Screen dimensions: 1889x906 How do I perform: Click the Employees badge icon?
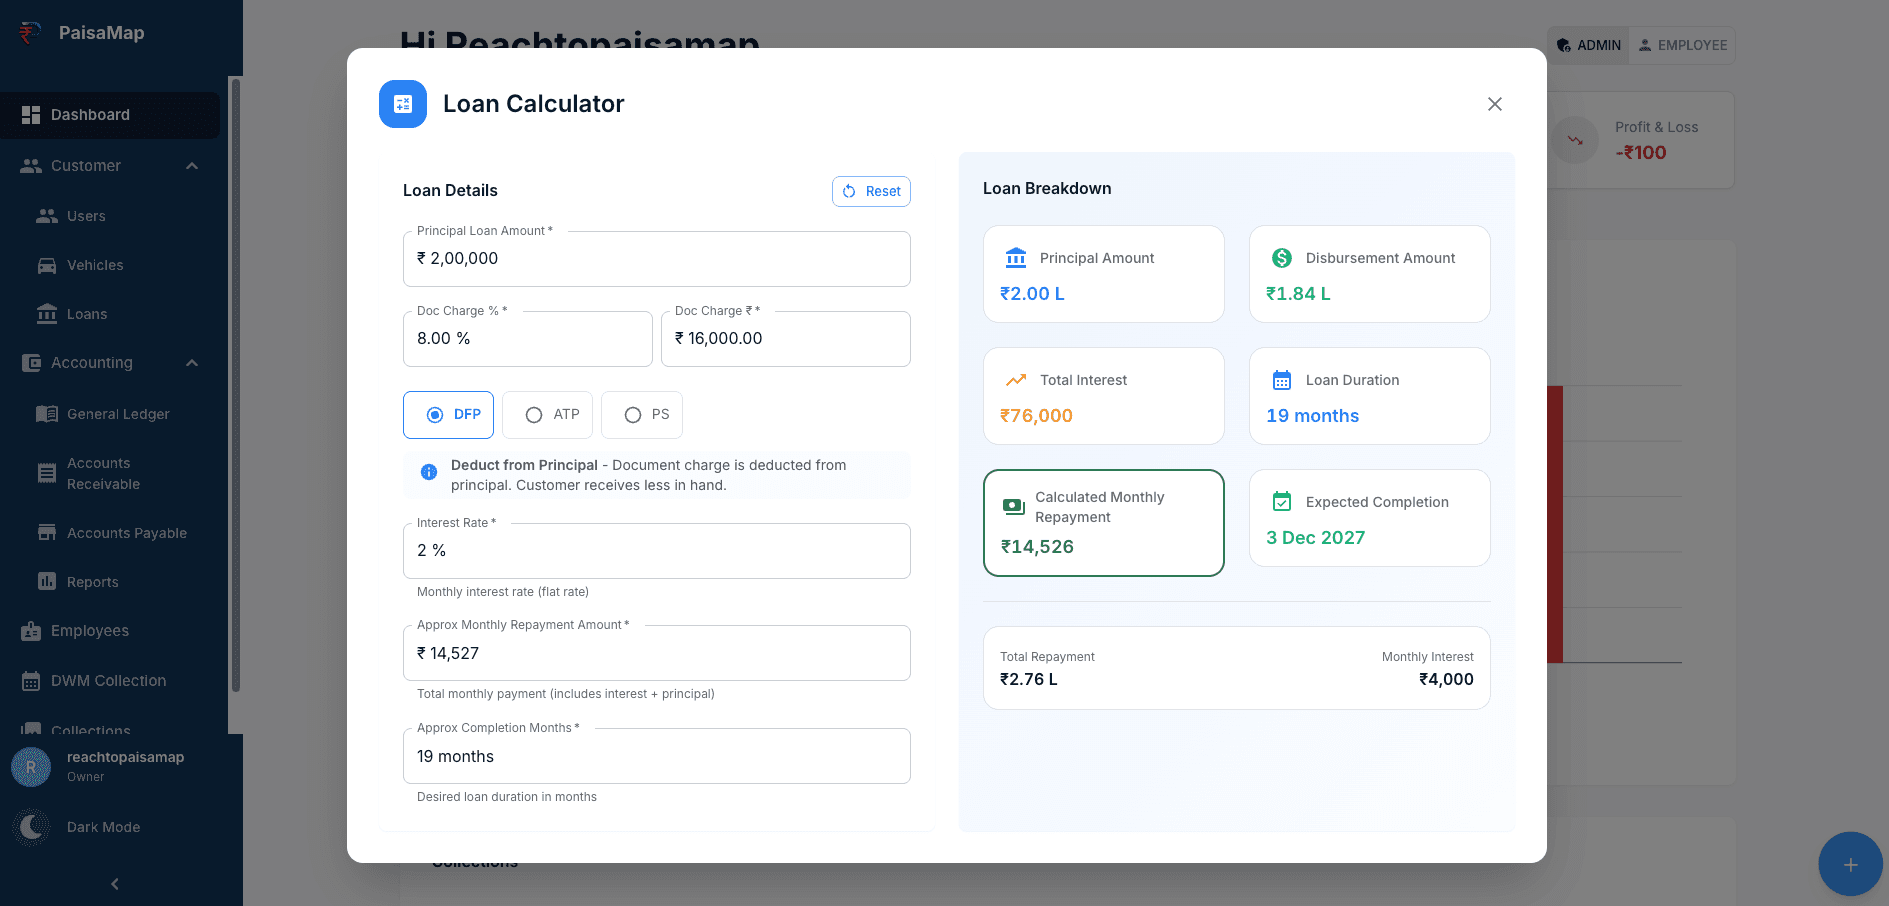(31, 631)
